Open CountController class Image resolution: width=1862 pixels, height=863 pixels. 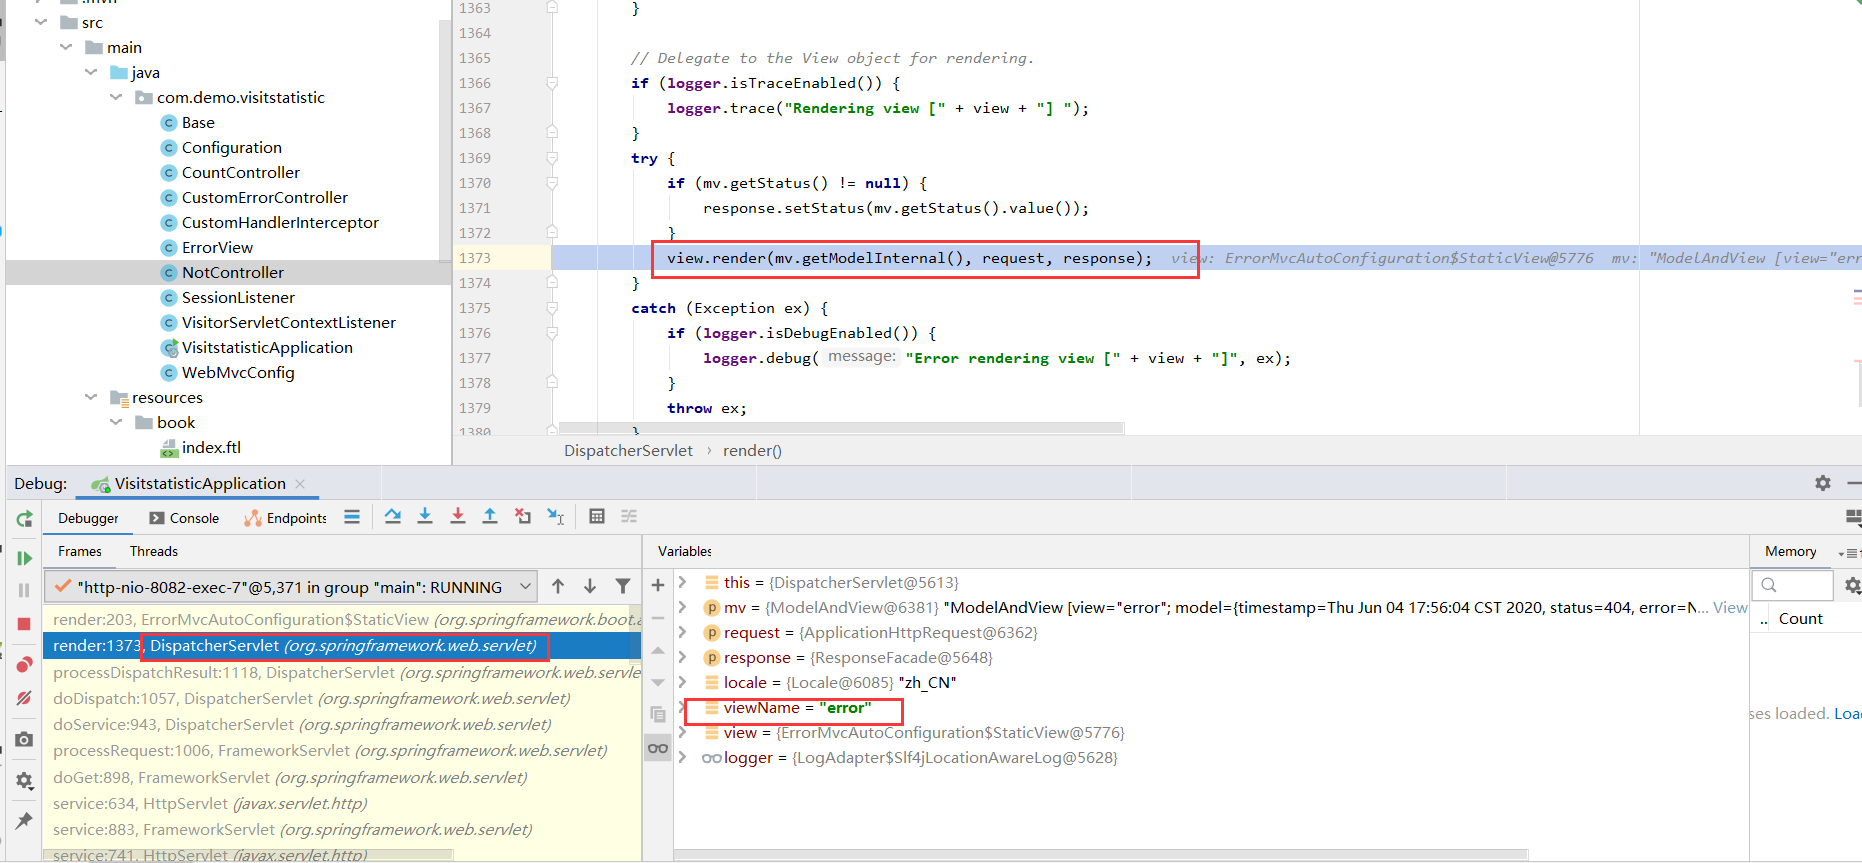click(241, 172)
